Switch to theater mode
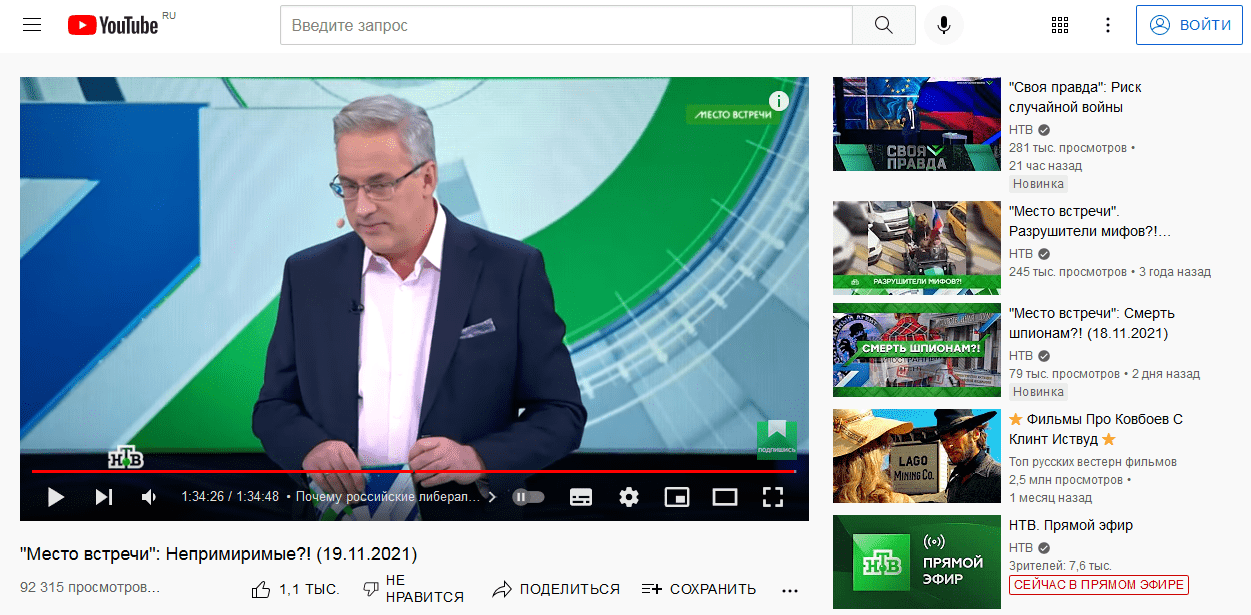 tap(724, 496)
